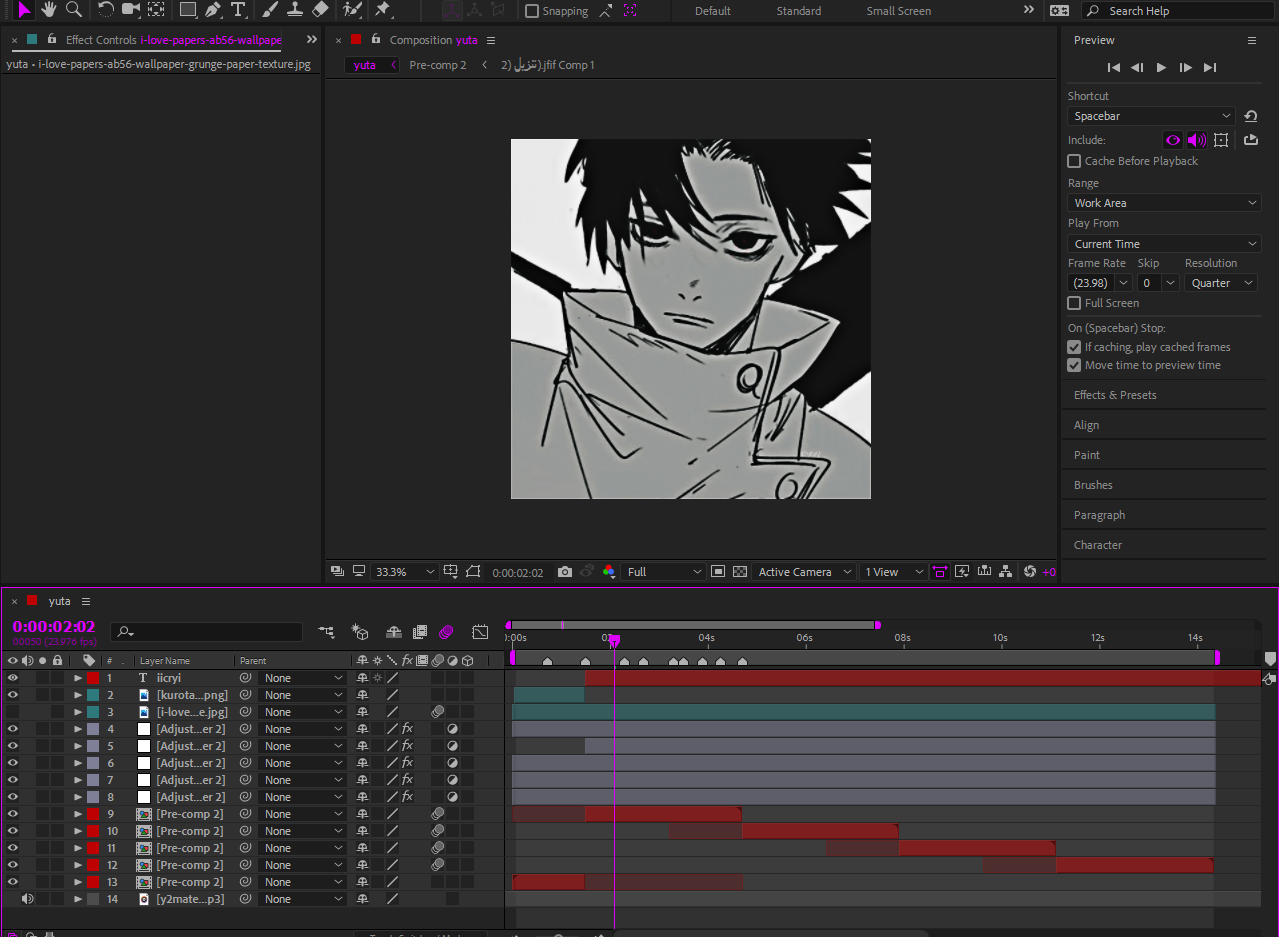The height and width of the screenshot is (937, 1279).
Task: Uncheck If caching, play cached frames
Action: pyautogui.click(x=1074, y=347)
